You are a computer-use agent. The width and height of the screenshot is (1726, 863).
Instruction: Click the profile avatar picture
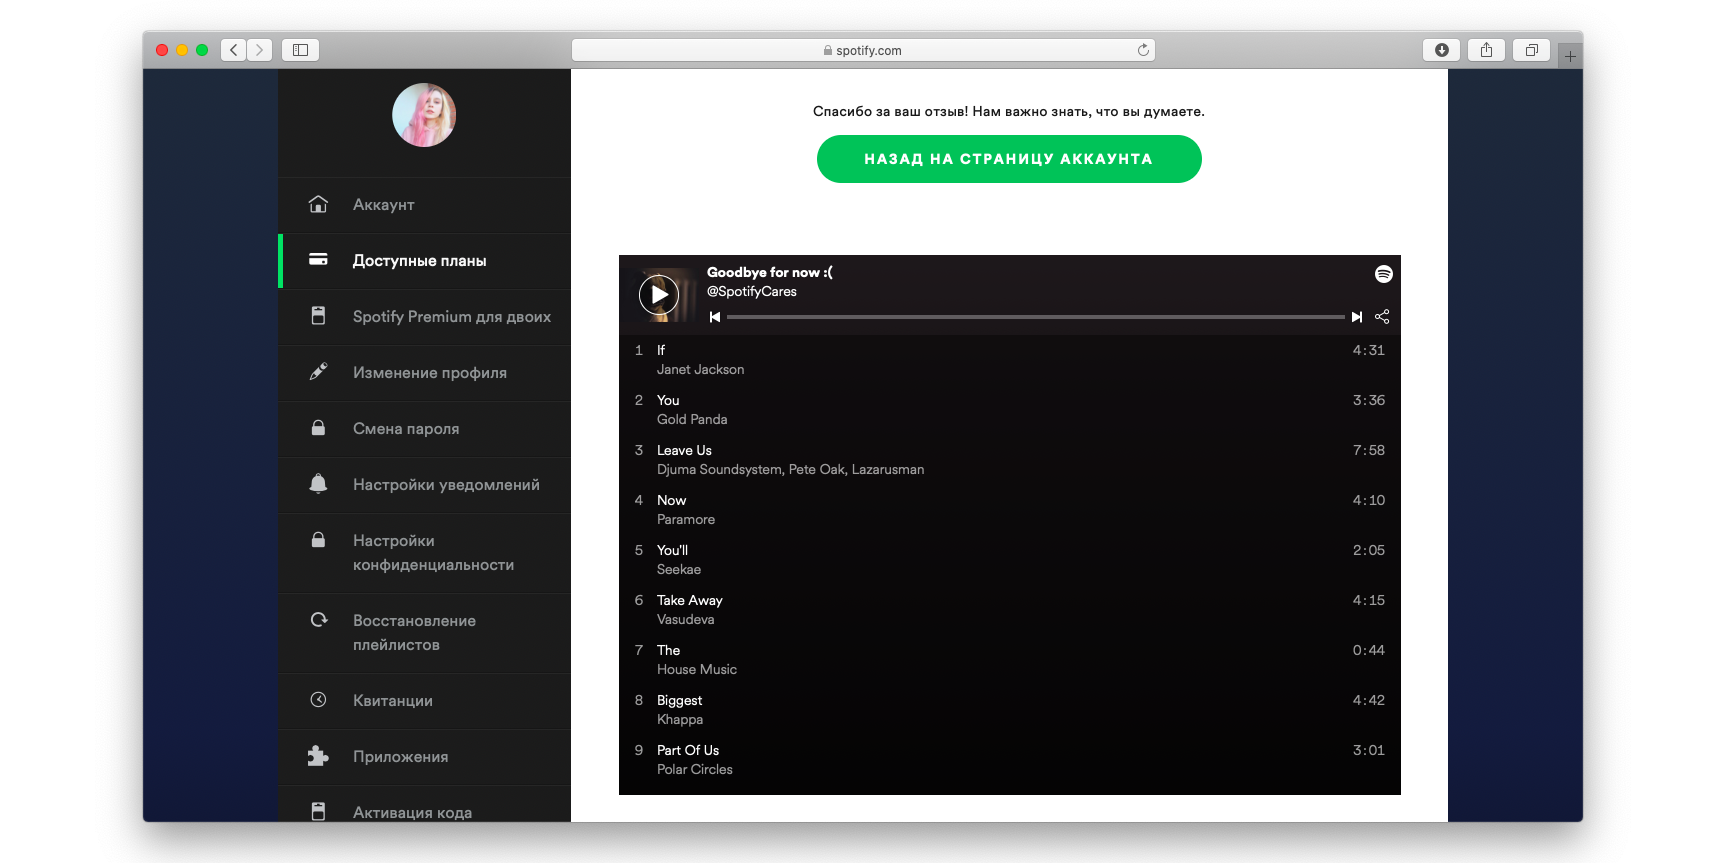coord(424,115)
